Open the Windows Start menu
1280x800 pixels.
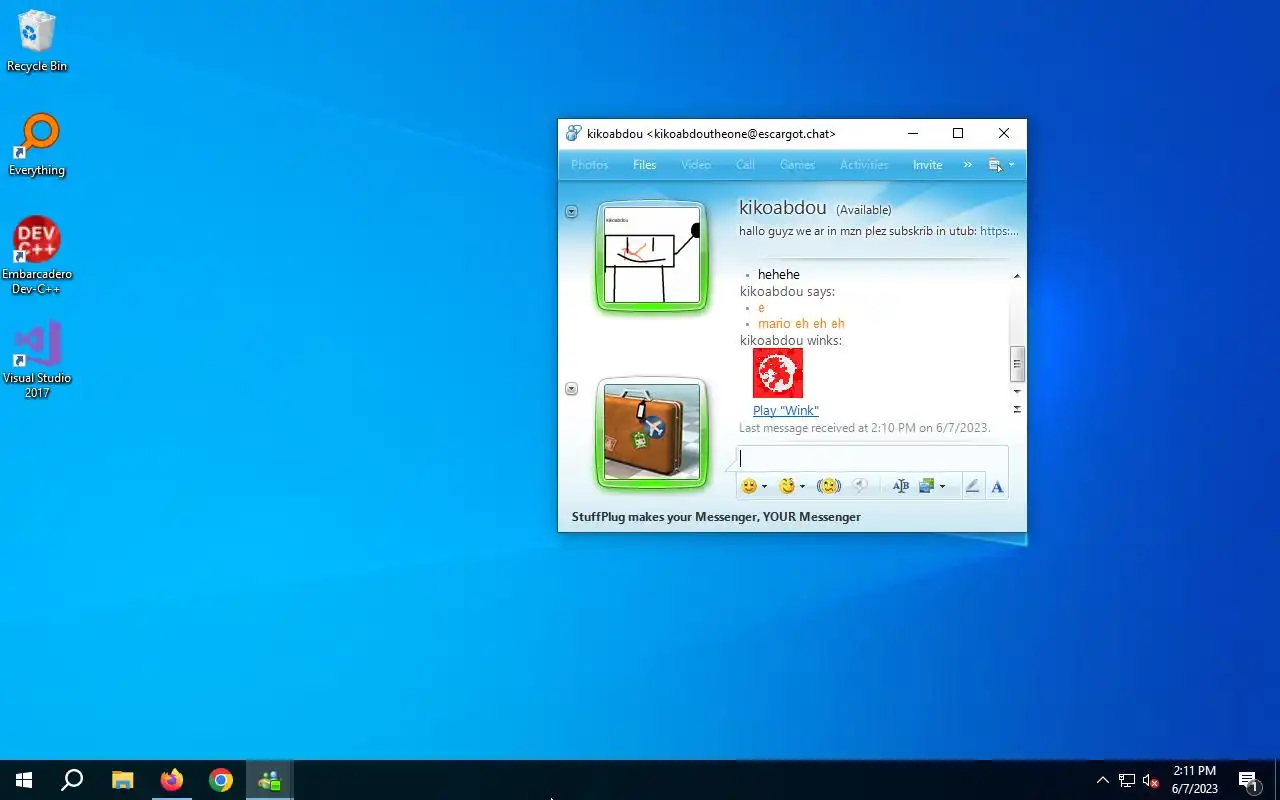pos(24,780)
